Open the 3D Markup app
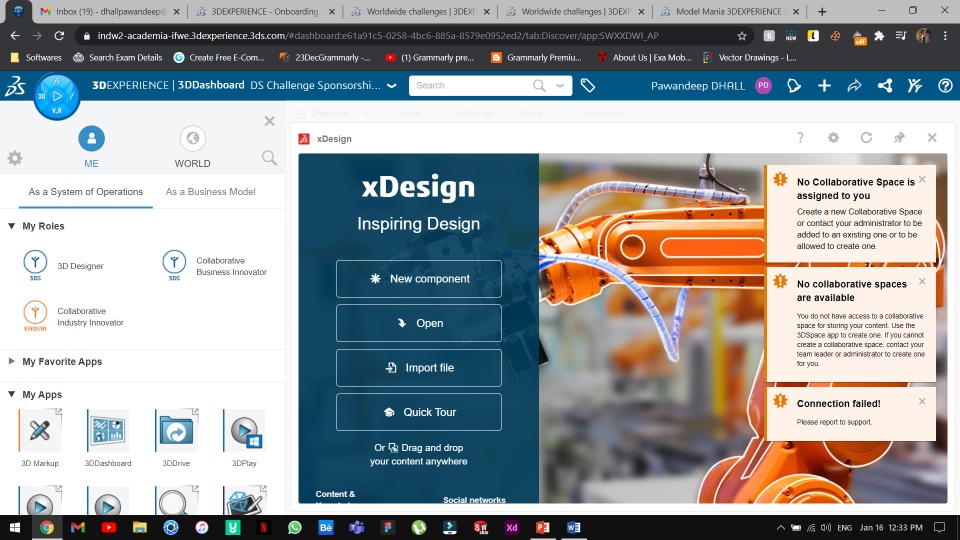The width and height of the screenshot is (960, 540). [x=40, y=430]
